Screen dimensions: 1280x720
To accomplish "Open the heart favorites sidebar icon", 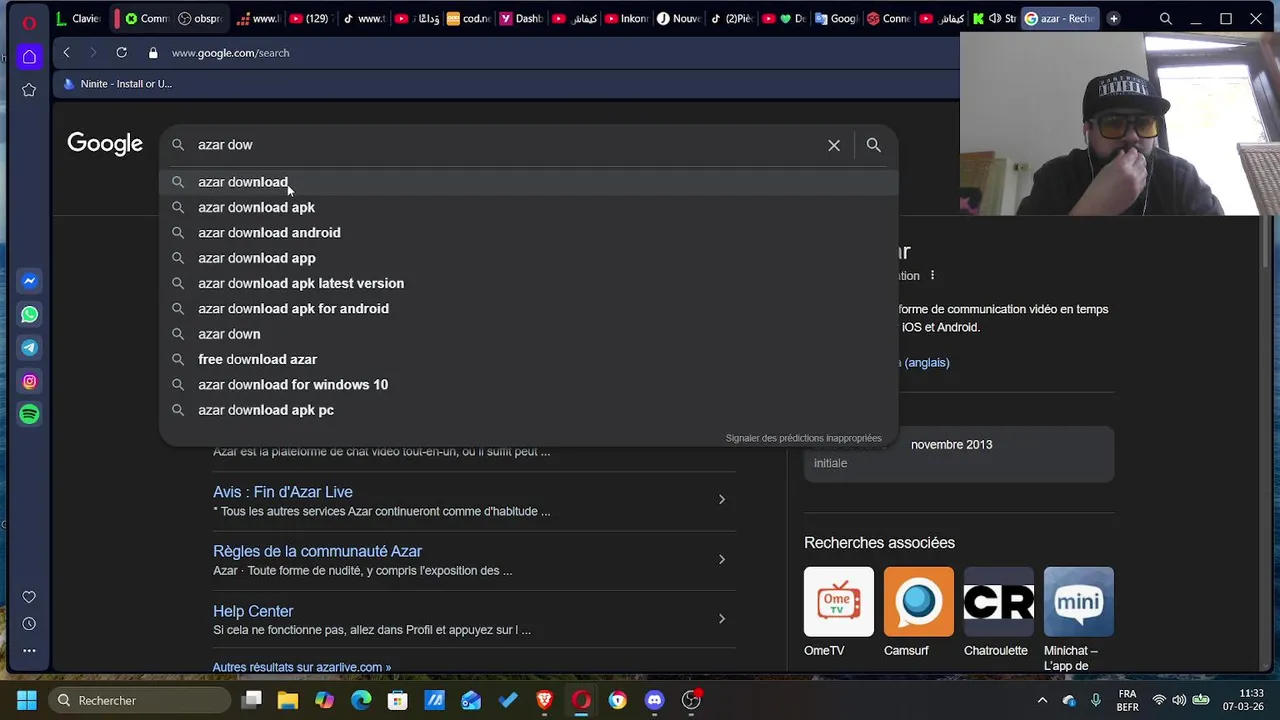I will tap(29, 597).
